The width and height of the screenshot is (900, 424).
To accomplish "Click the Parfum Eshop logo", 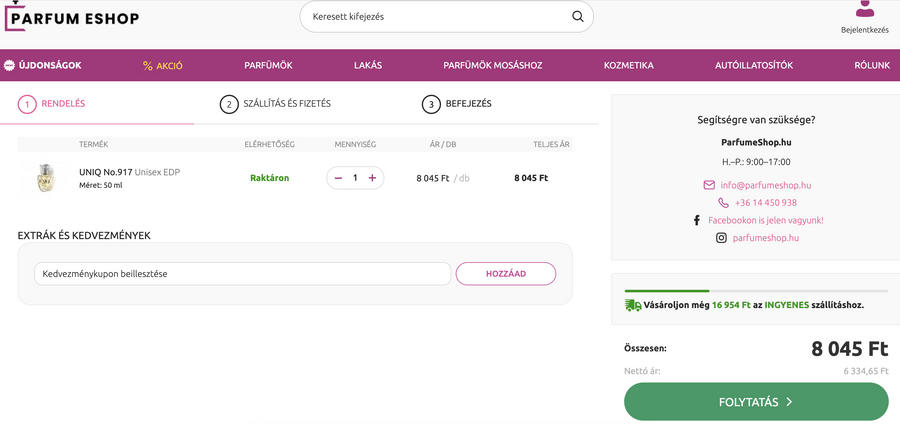I will pos(72,17).
